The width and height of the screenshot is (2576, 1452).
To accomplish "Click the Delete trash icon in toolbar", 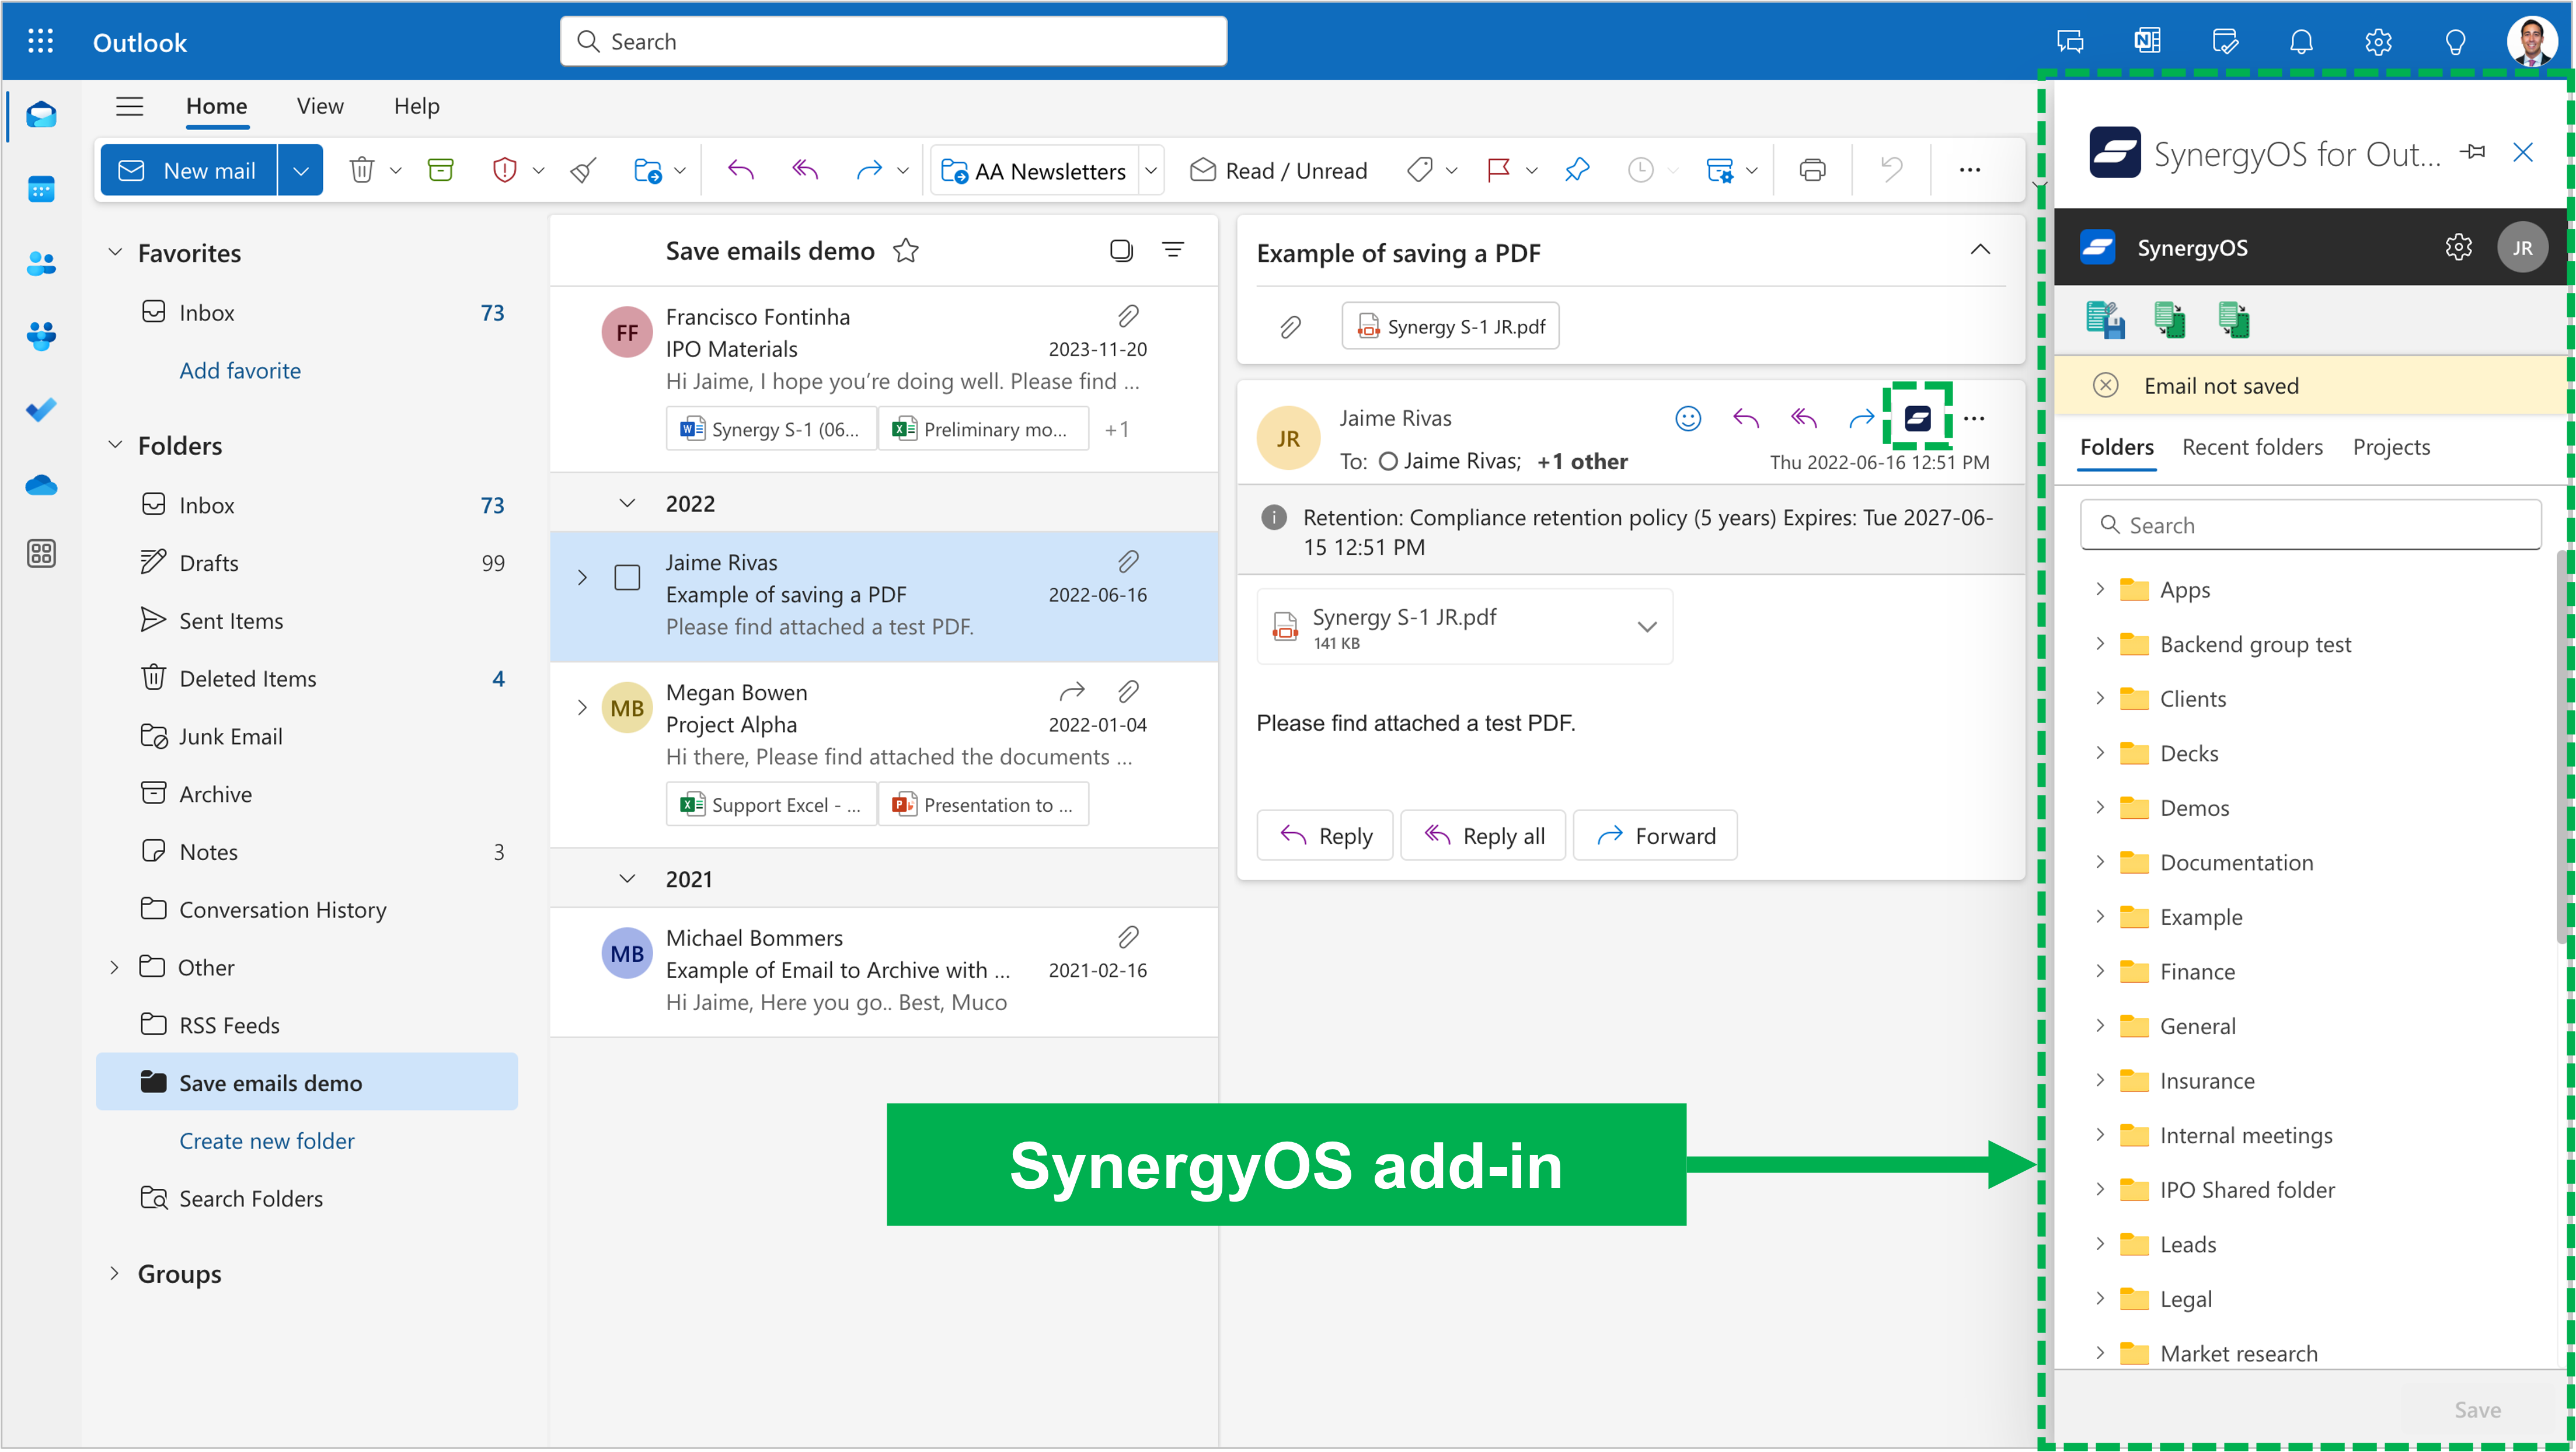I will tap(361, 170).
